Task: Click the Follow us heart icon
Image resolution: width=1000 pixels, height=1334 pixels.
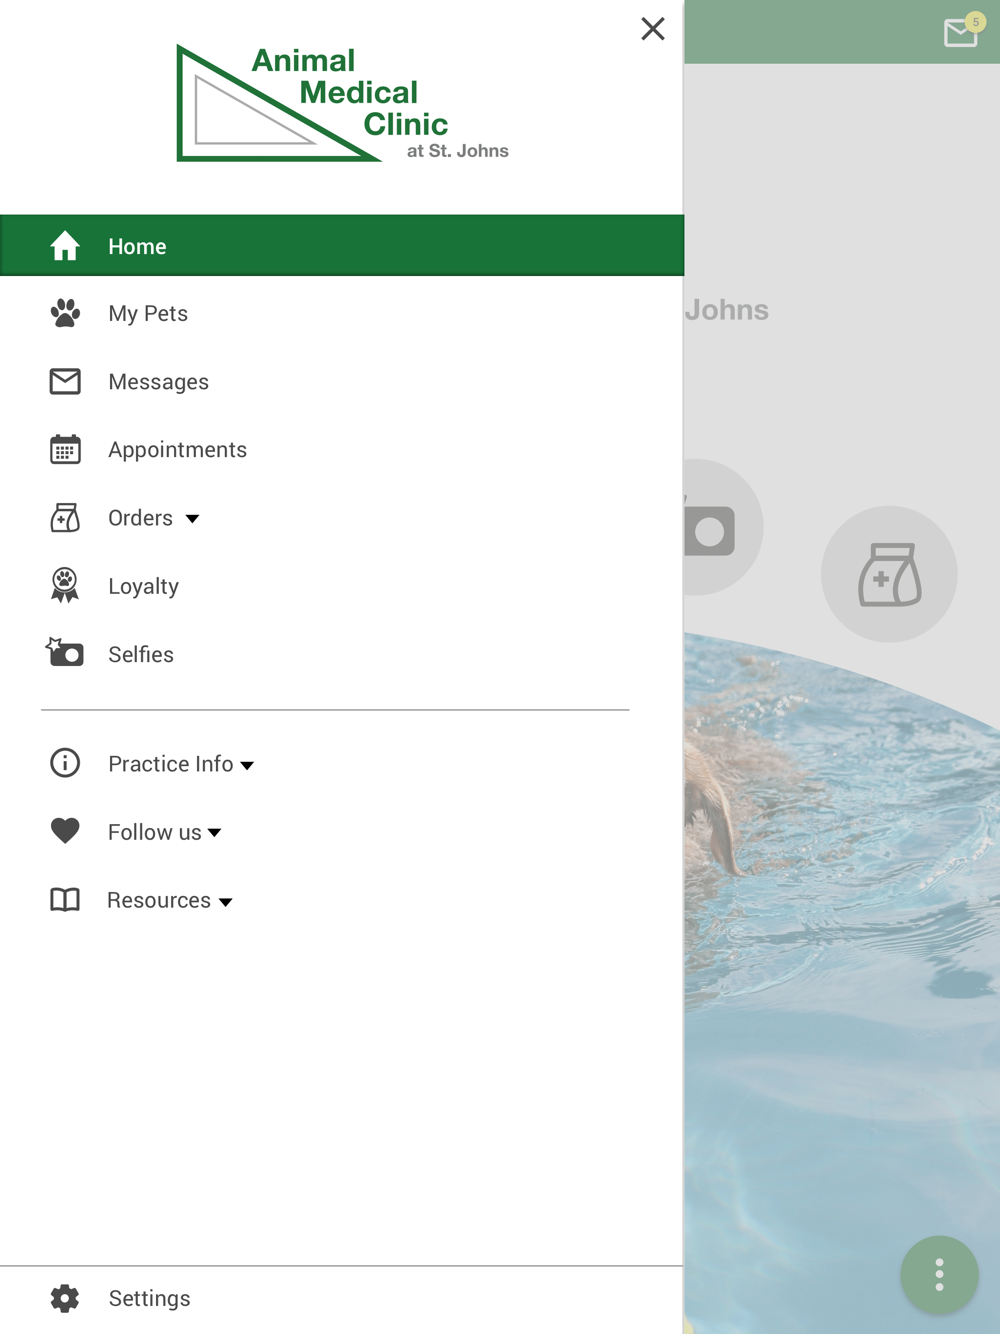Action: click(x=65, y=831)
